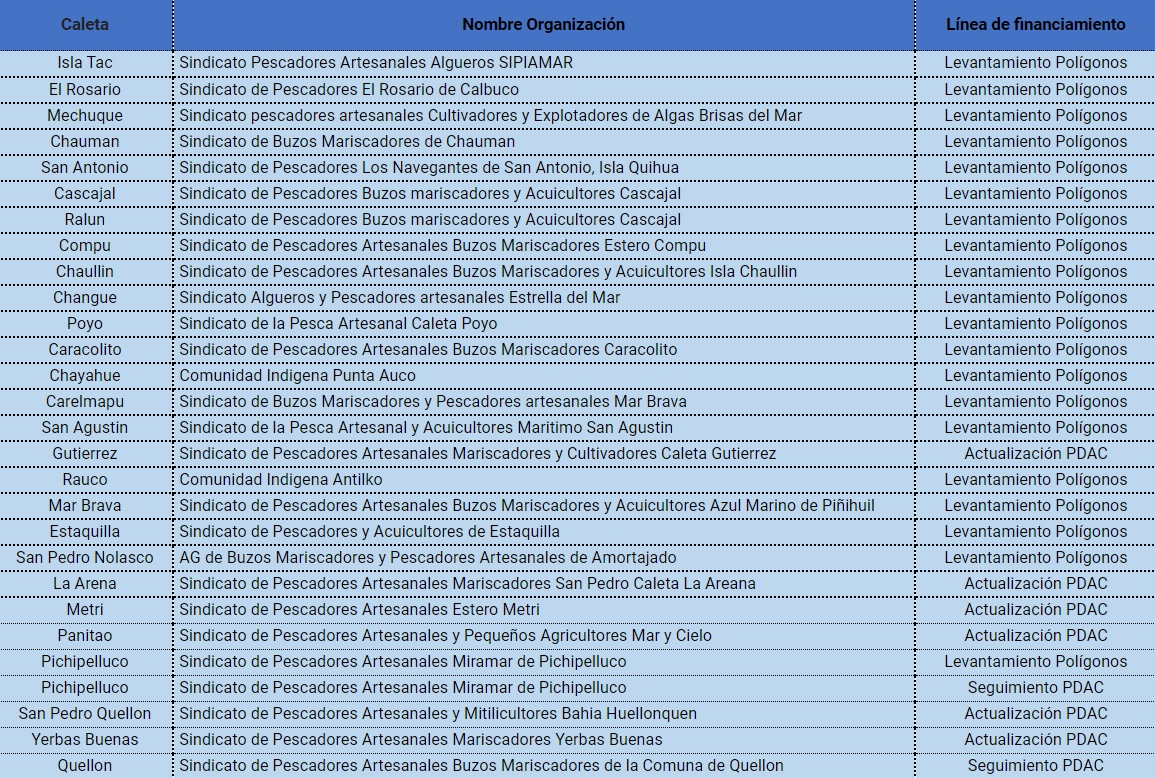Click the Caleta column header
This screenshot has height=778, width=1155.
[85, 24]
